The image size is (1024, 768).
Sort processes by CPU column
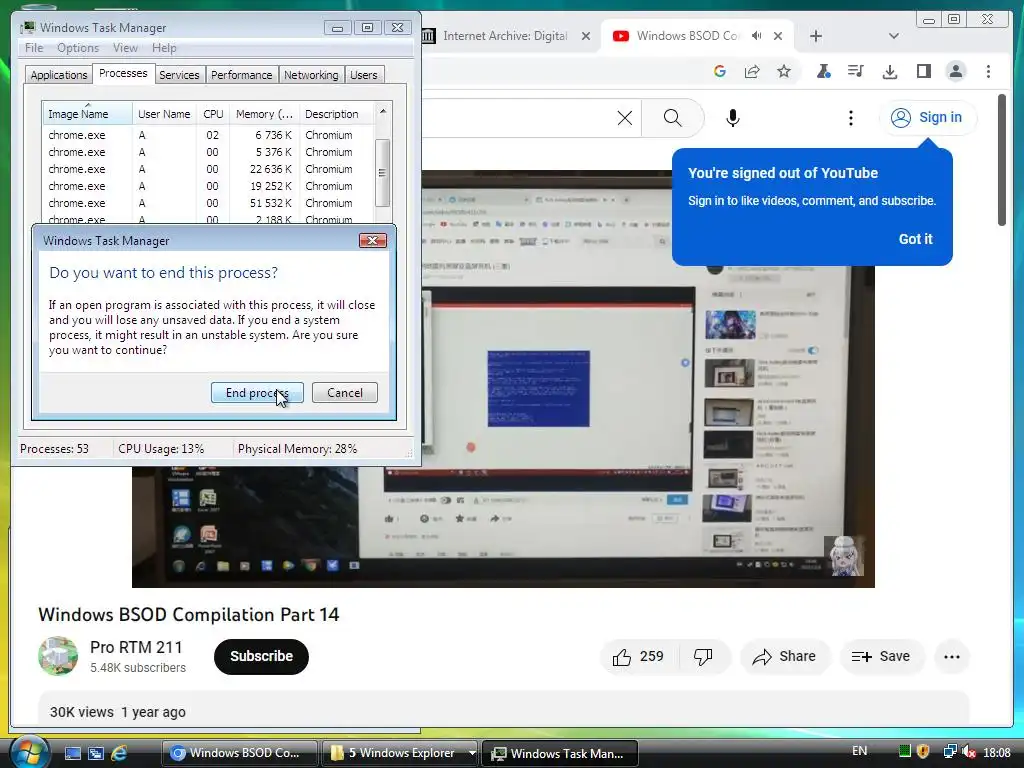(x=213, y=114)
